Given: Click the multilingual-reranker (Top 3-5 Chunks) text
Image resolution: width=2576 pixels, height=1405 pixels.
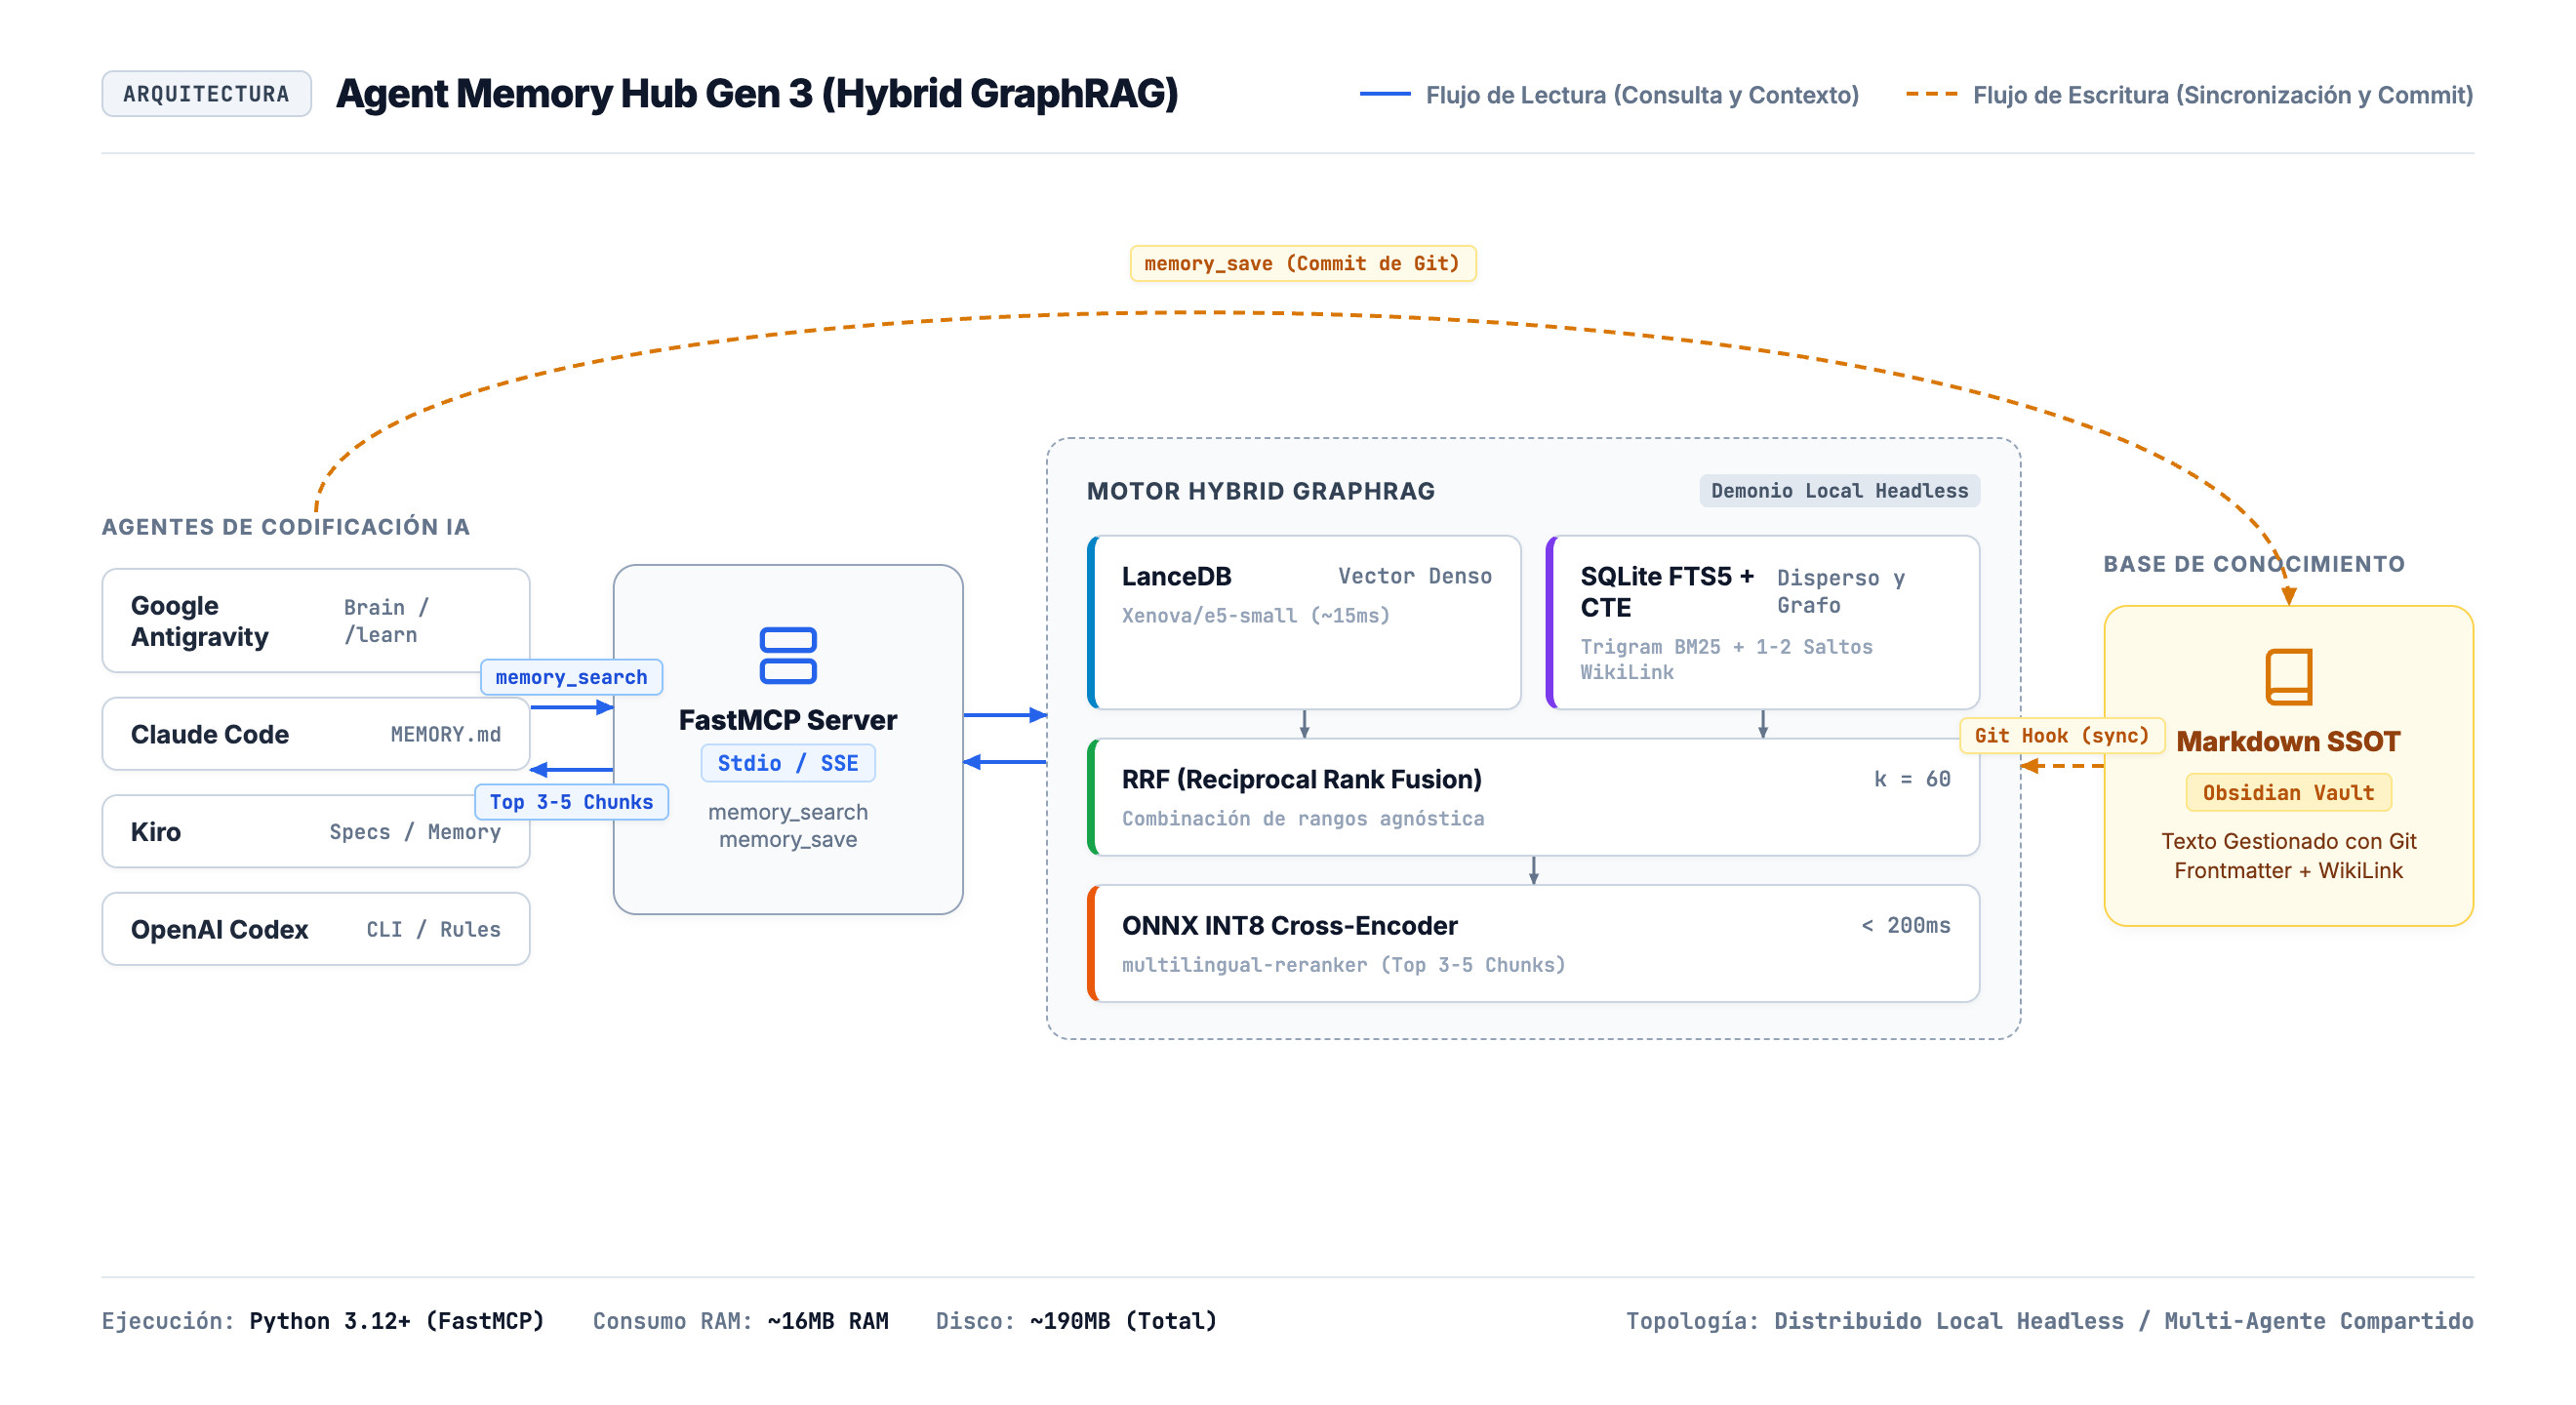Looking at the screenshot, I should pyautogui.click(x=1343, y=964).
